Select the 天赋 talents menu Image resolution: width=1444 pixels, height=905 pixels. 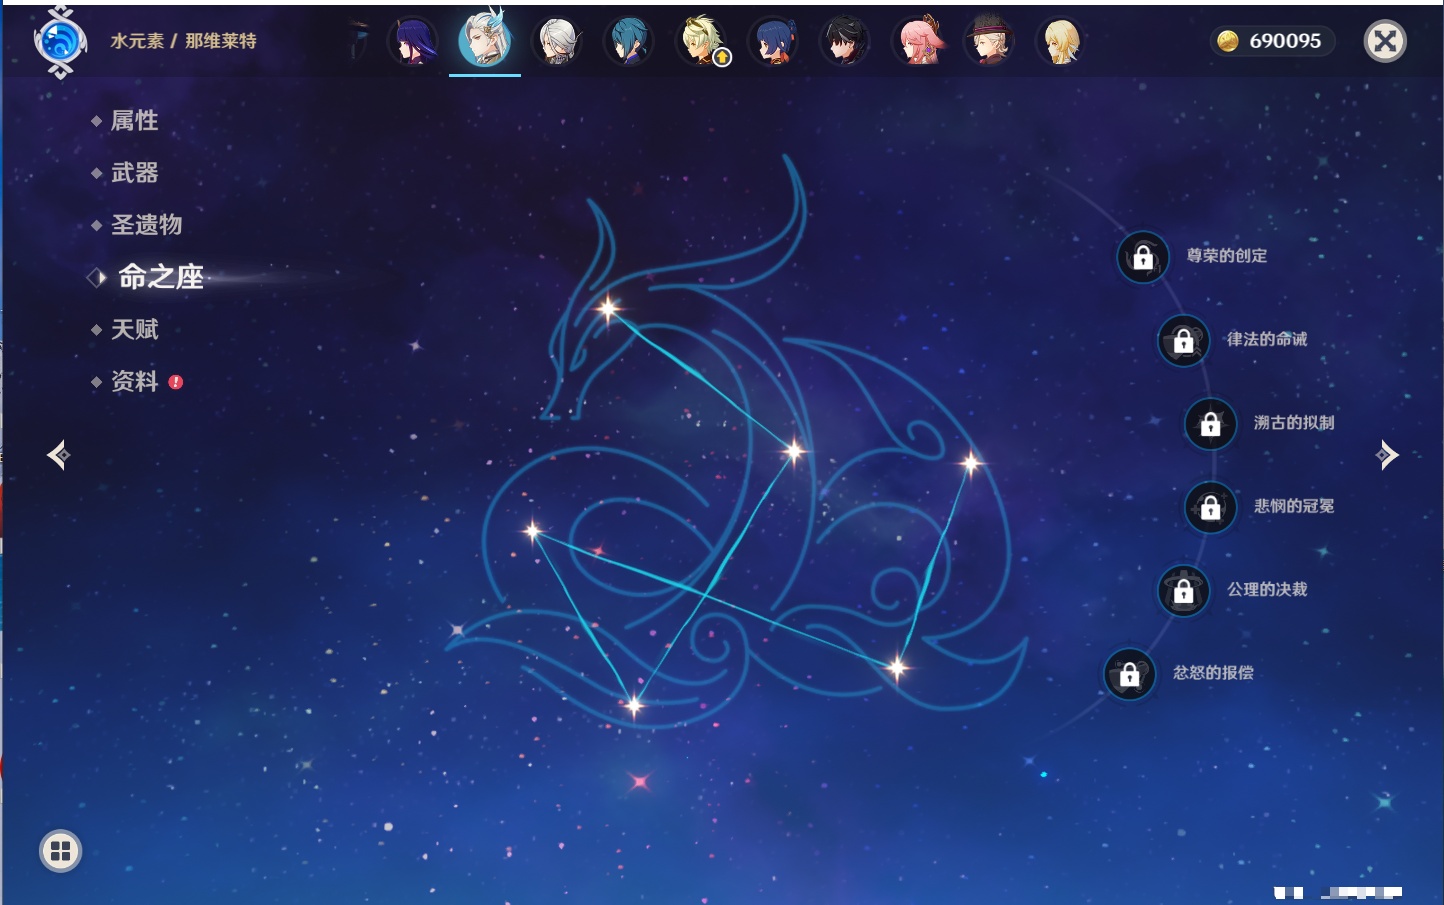134,329
